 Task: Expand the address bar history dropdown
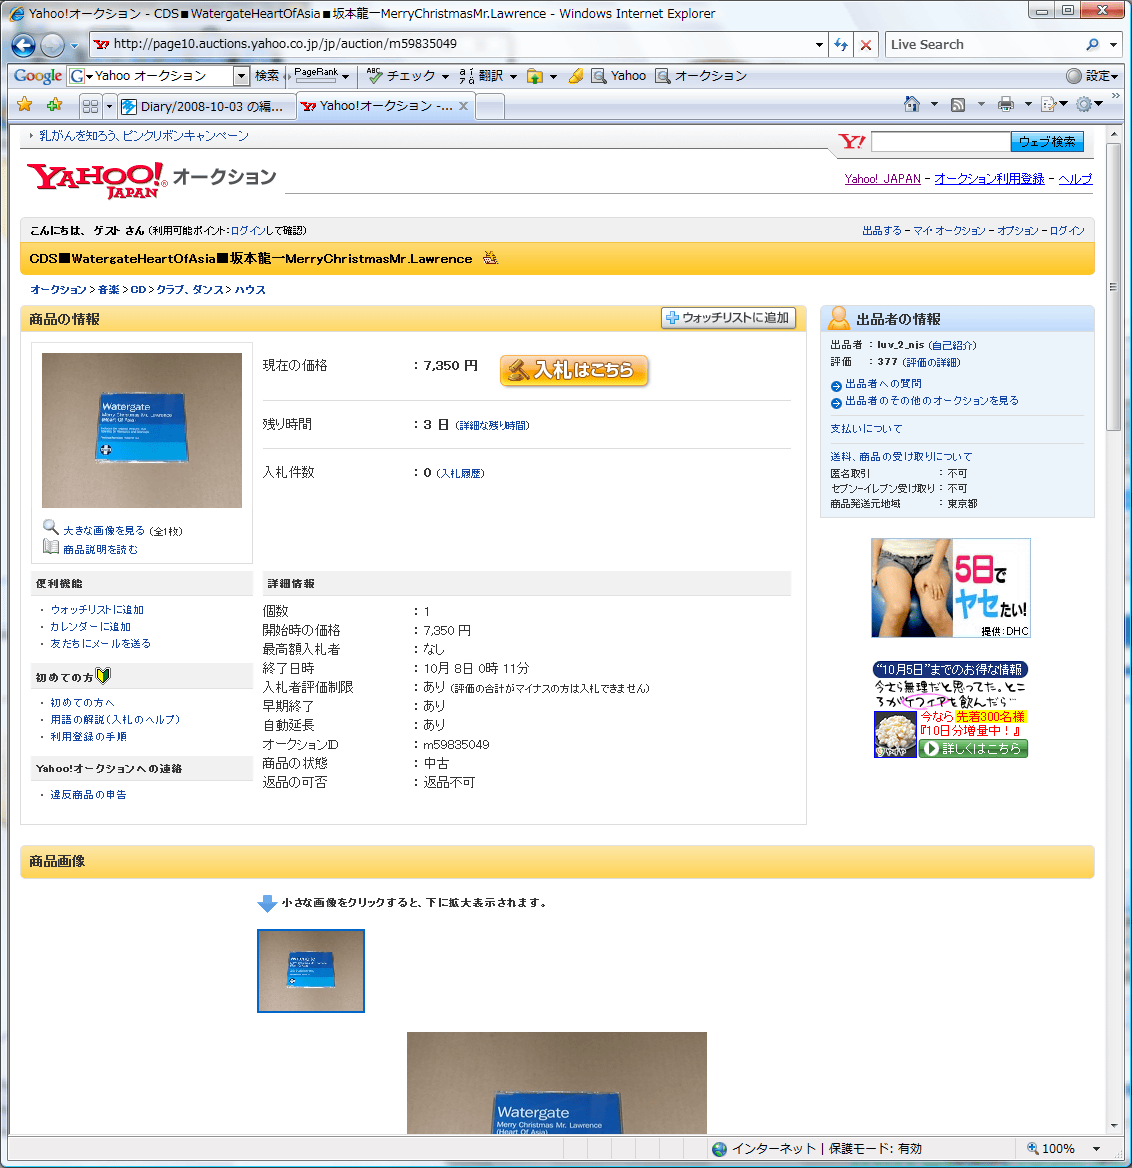[819, 45]
